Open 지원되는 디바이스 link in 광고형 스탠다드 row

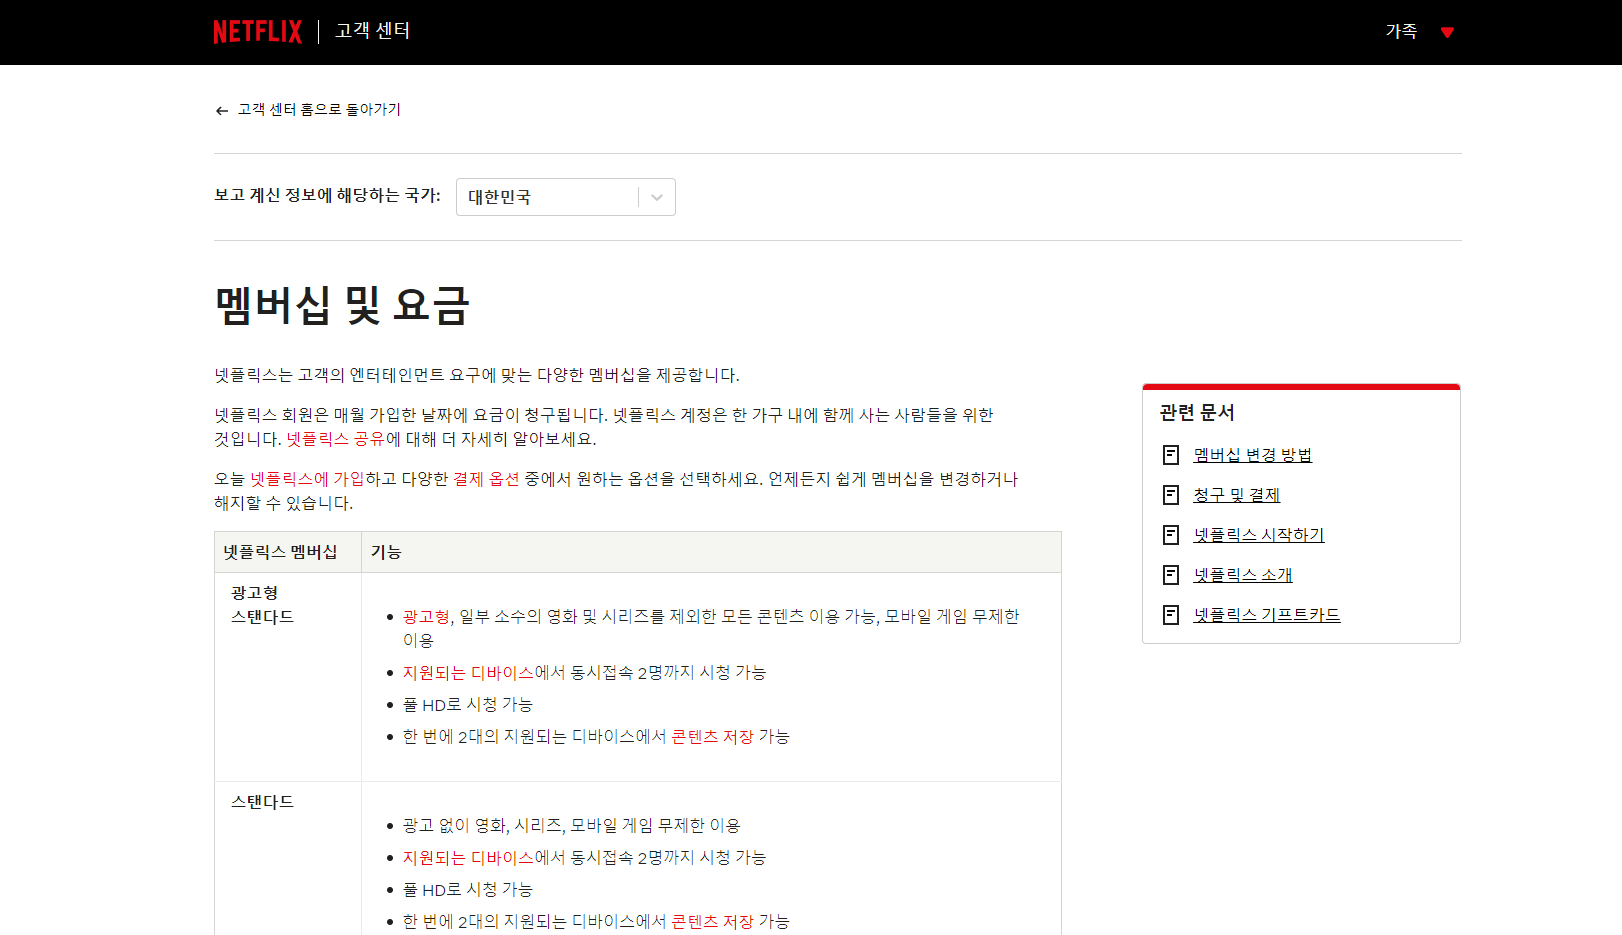pos(468,673)
